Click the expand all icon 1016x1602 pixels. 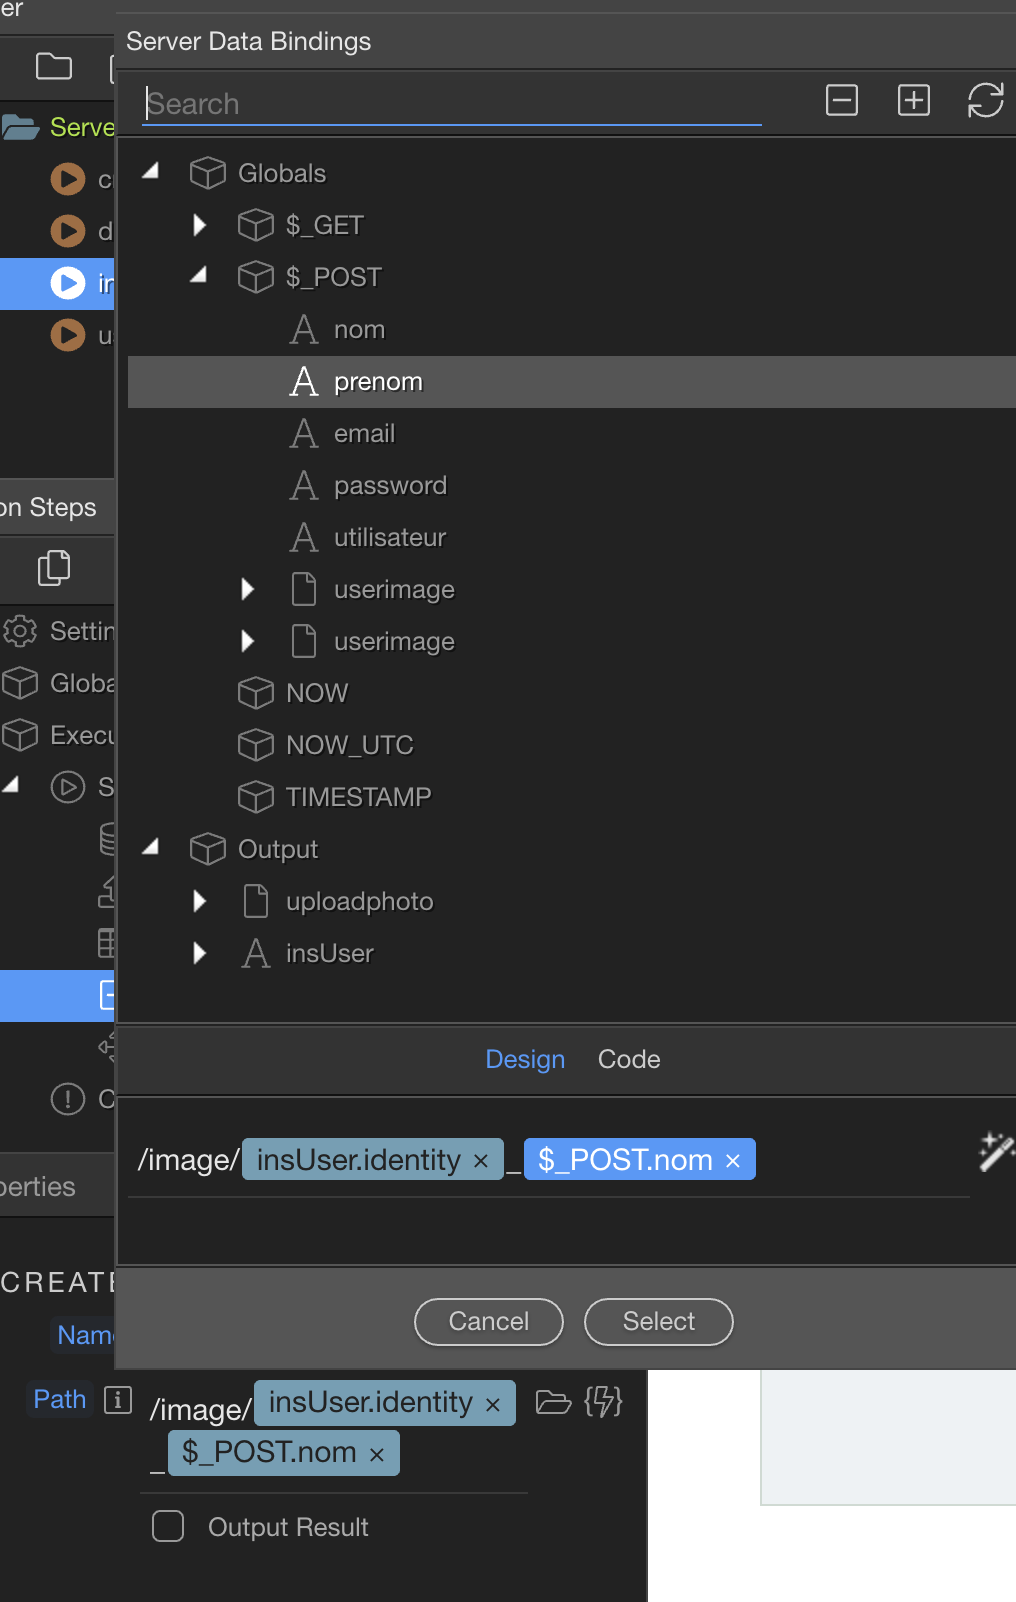[913, 101]
